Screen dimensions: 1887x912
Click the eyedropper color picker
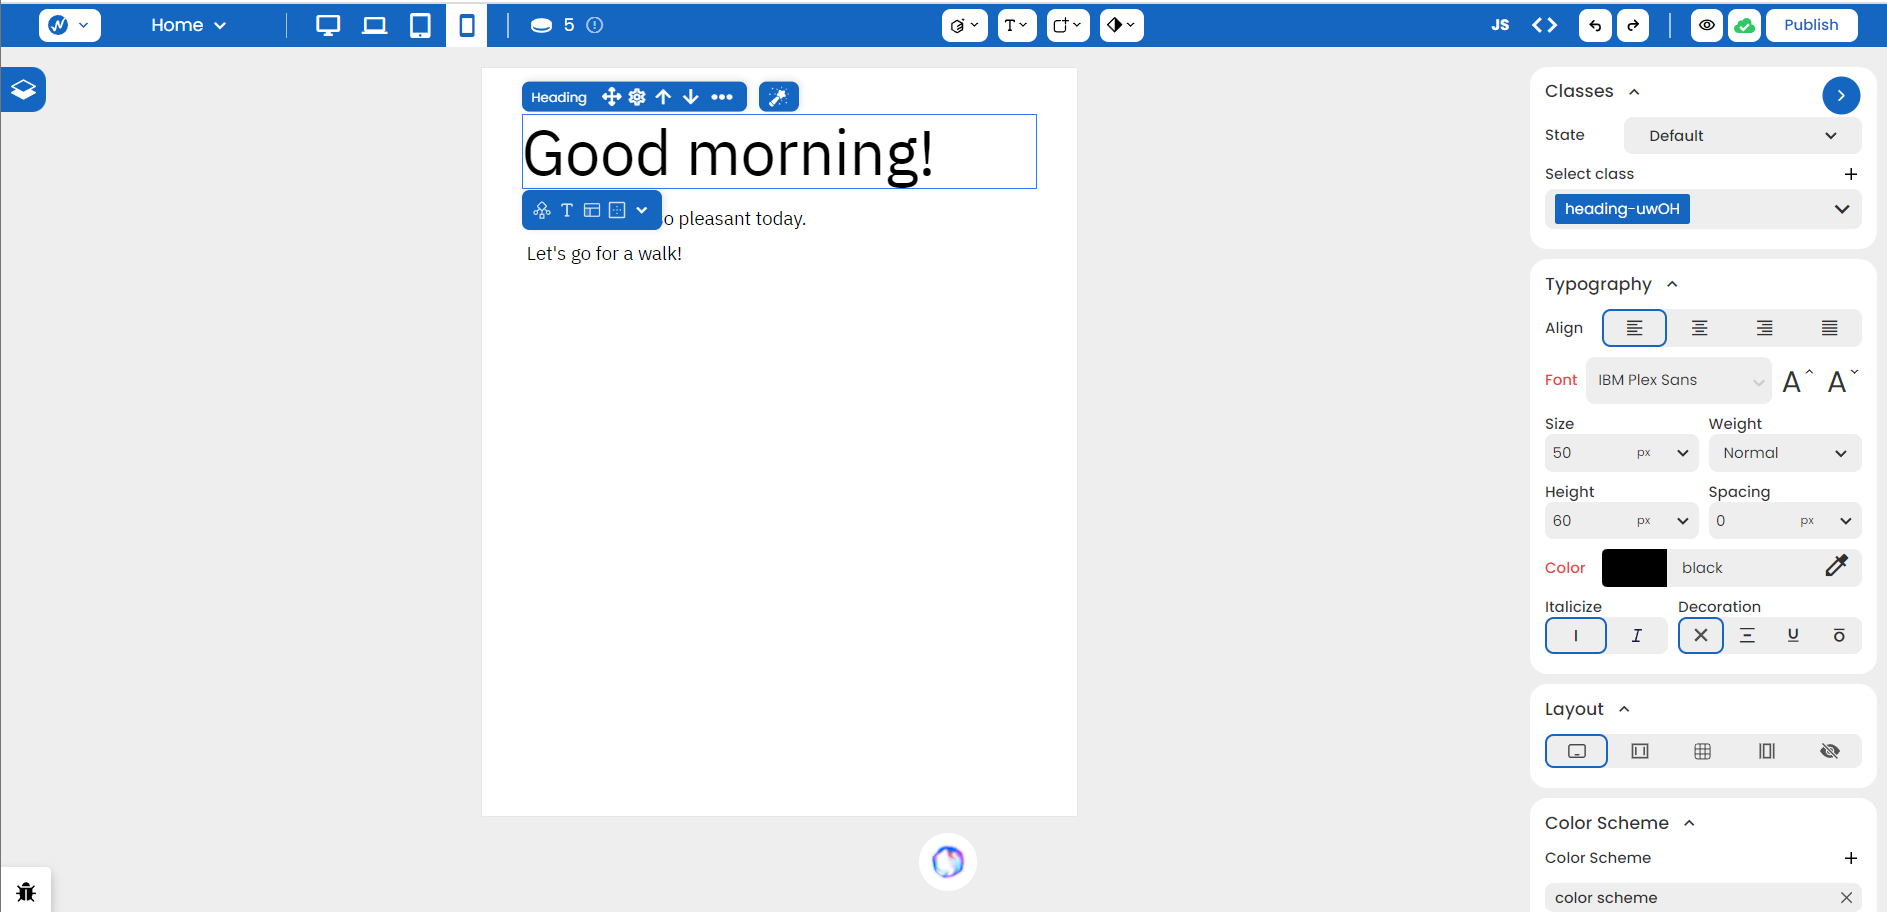click(1836, 567)
